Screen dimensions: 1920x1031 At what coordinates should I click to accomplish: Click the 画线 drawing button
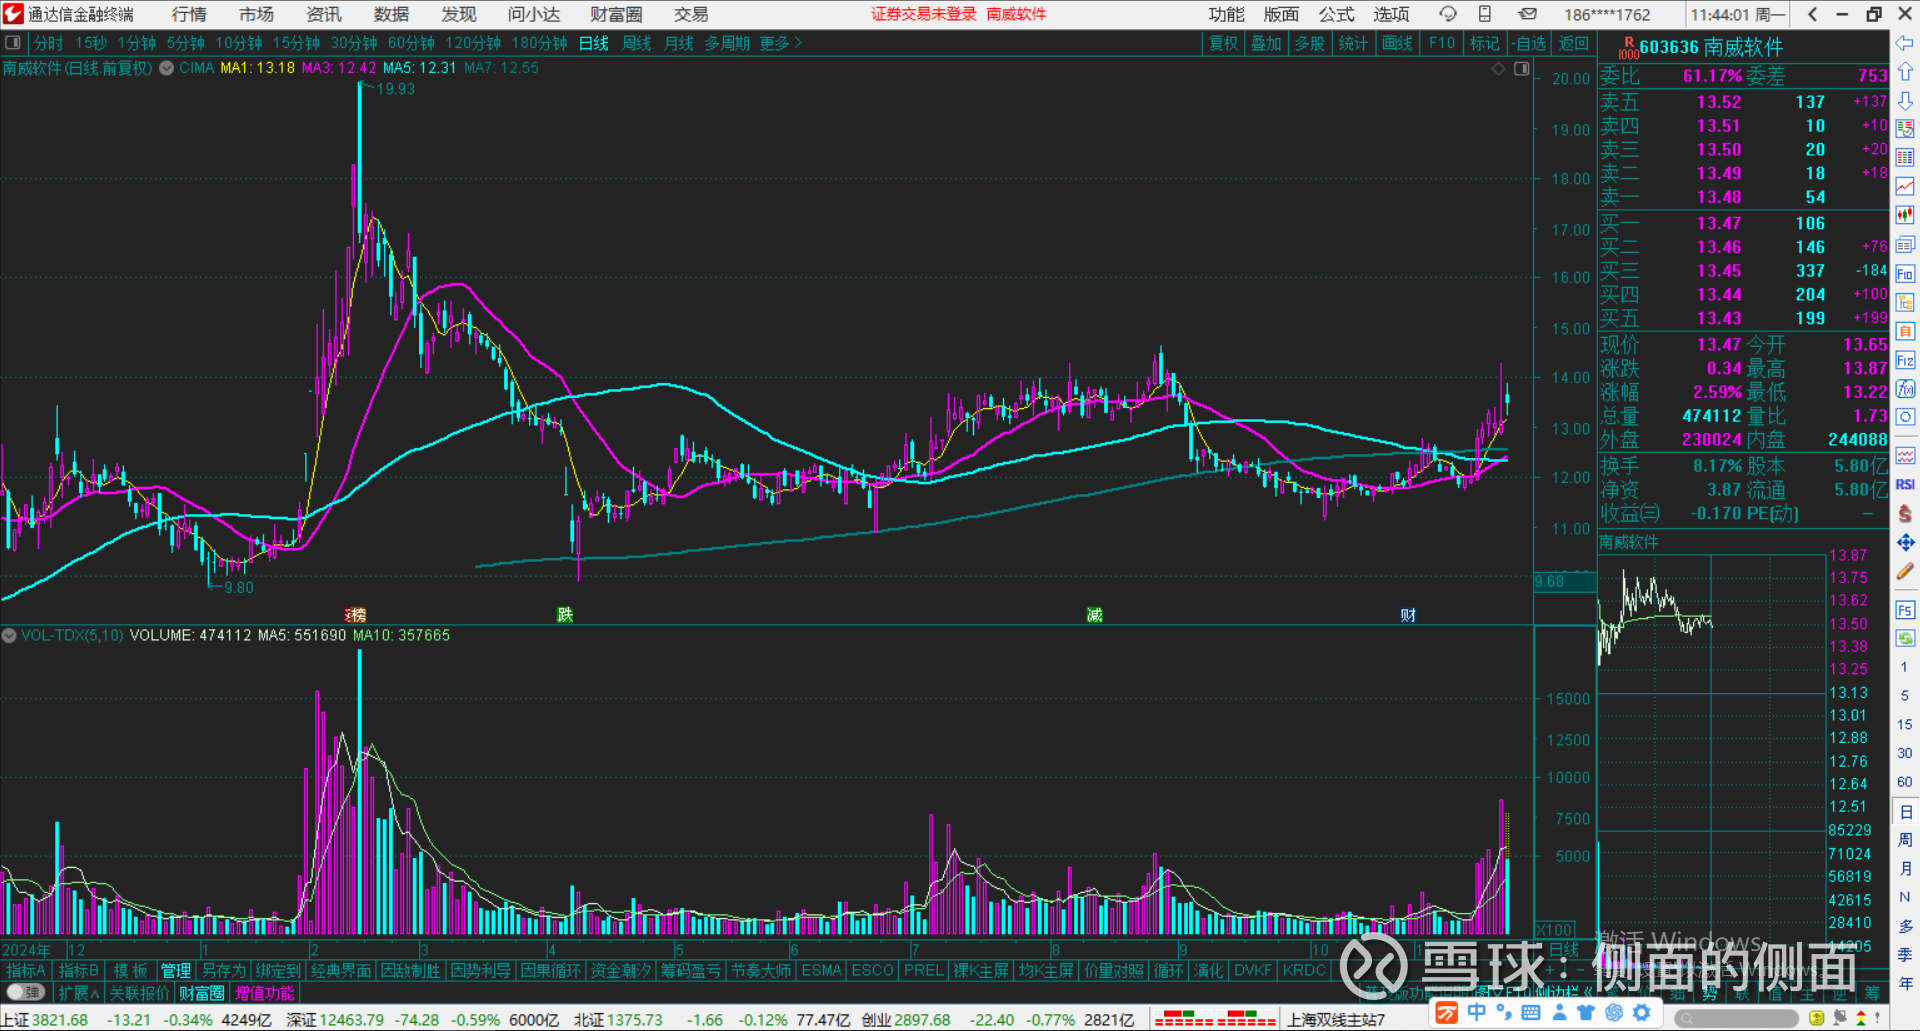coord(1397,43)
